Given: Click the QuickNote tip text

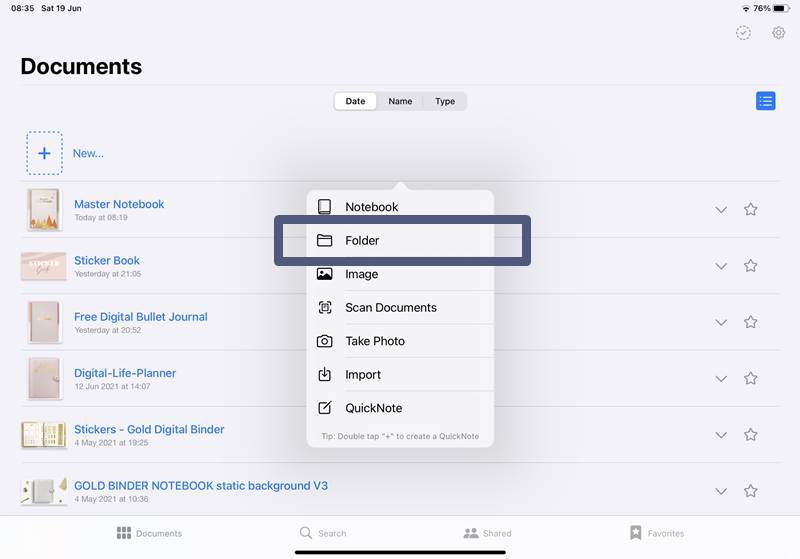Looking at the screenshot, I should coord(400,436).
